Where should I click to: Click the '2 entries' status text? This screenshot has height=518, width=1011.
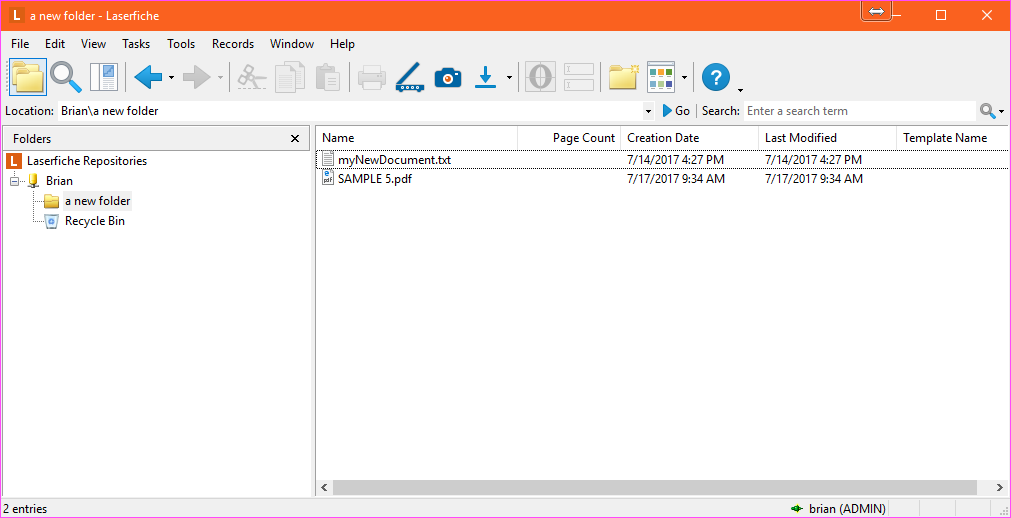(25, 509)
